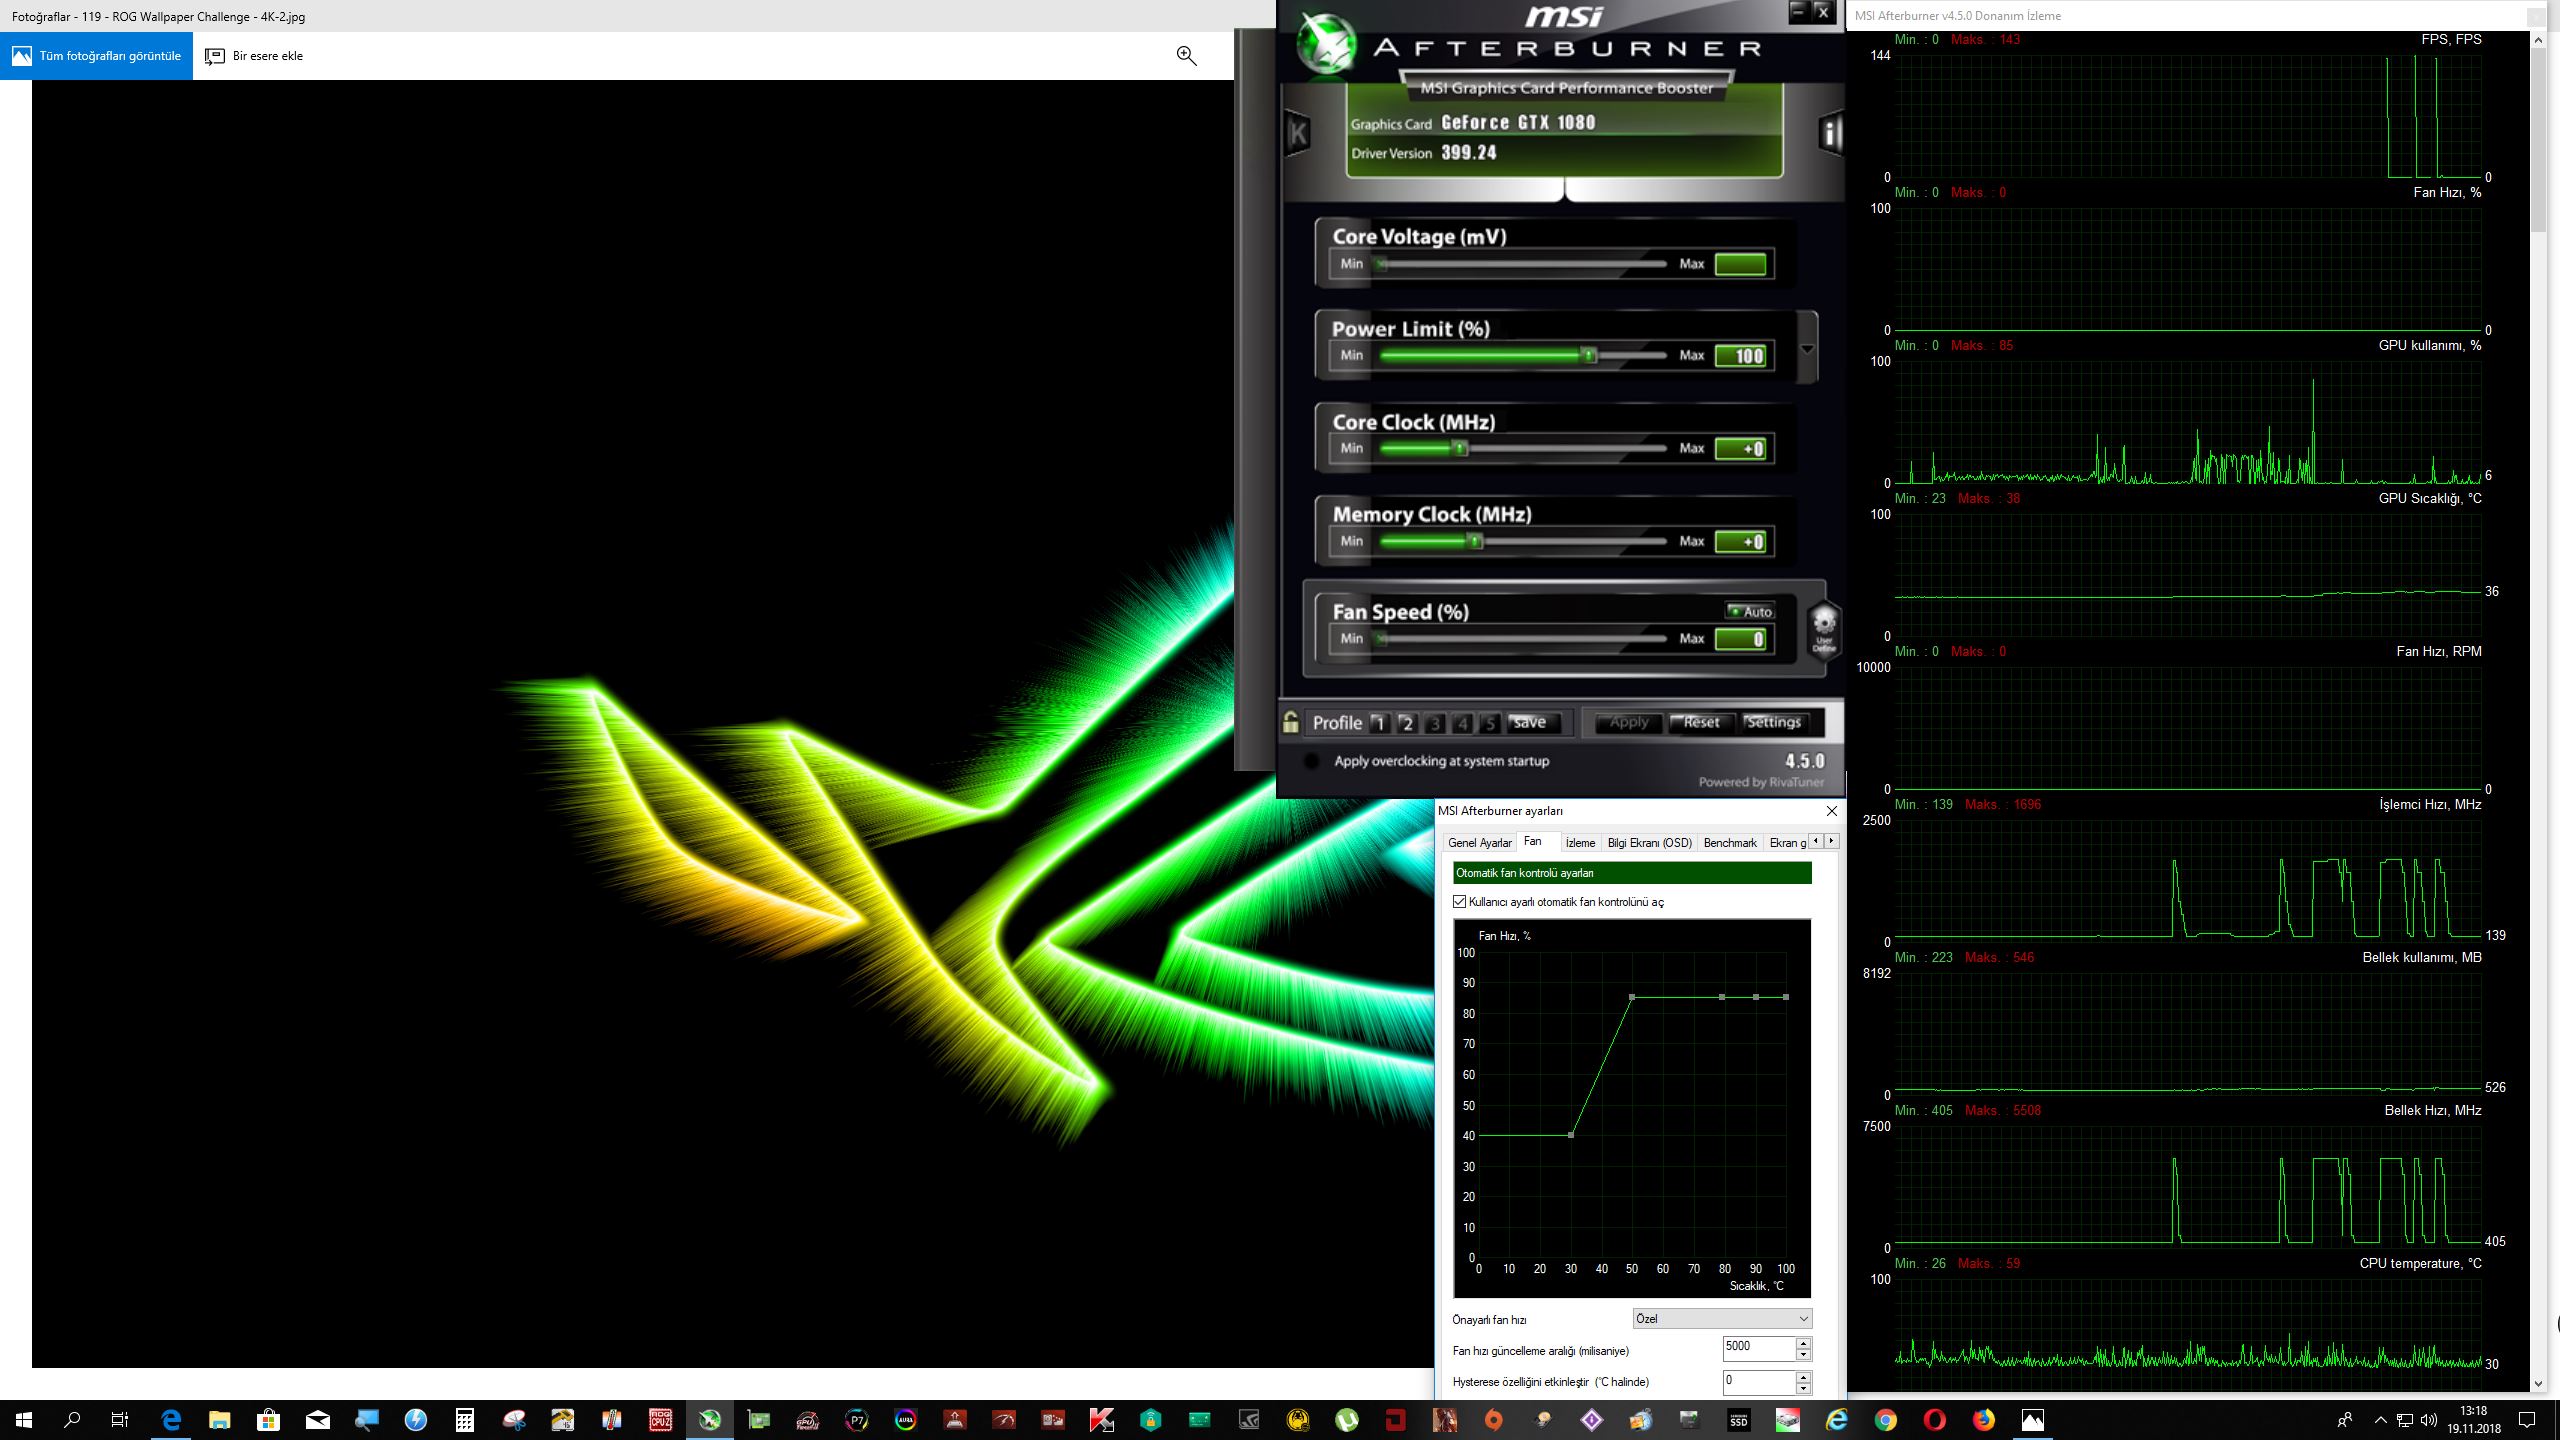Open Opera browser from the taskbar
The height and width of the screenshot is (1440, 2560).
(1935, 1420)
